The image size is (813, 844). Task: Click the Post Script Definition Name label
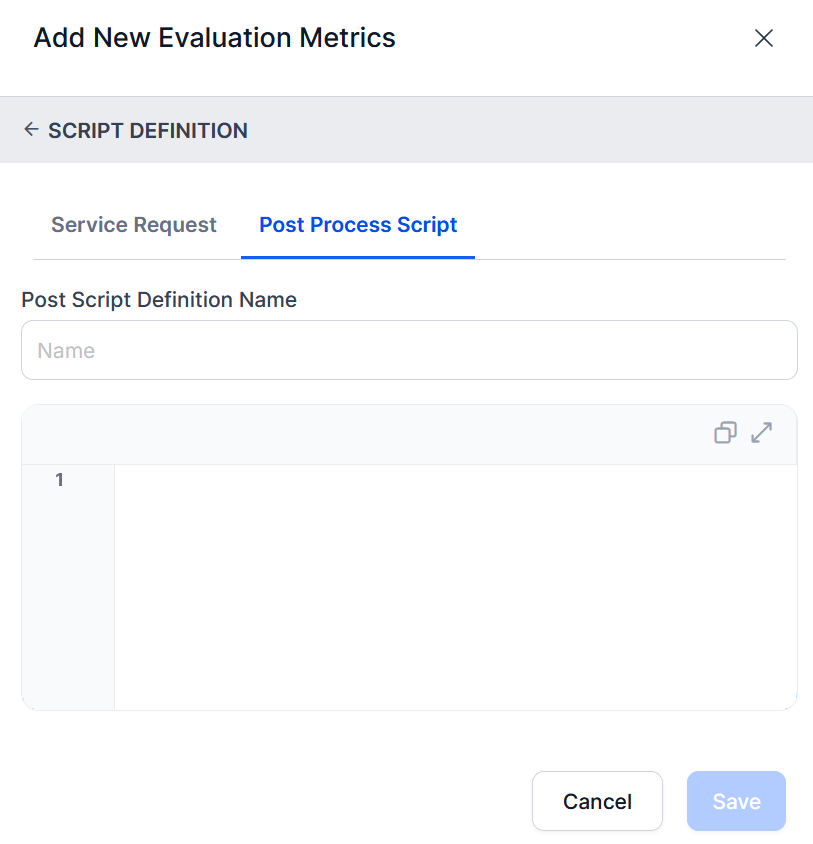[159, 299]
